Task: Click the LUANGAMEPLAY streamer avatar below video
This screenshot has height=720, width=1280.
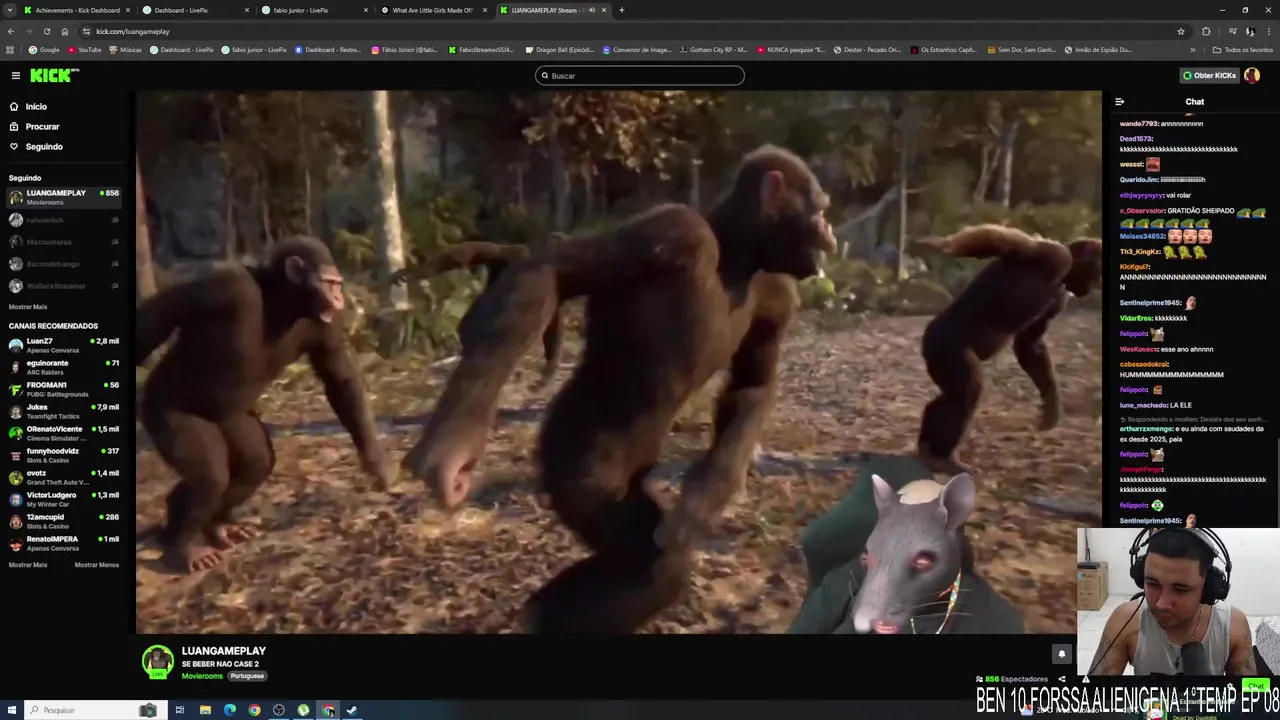Action: pos(157,662)
